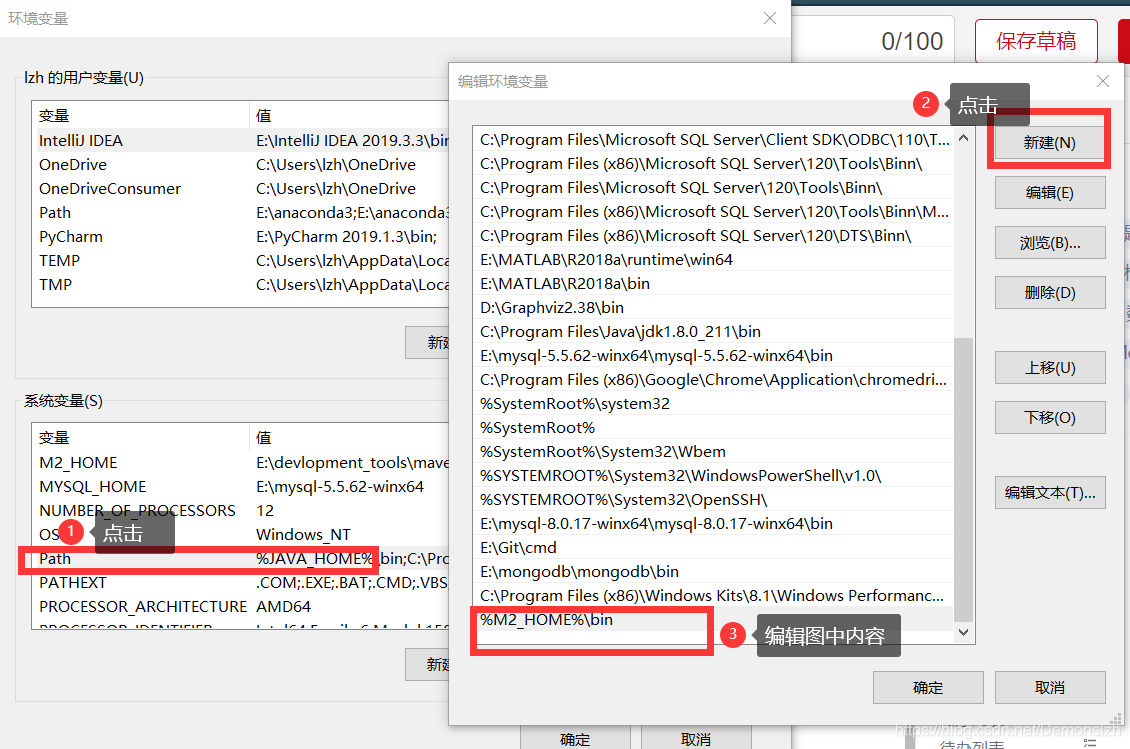Click the 上移(U) button
1130x749 pixels.
pyautogui.click(x=1049, y=368)
